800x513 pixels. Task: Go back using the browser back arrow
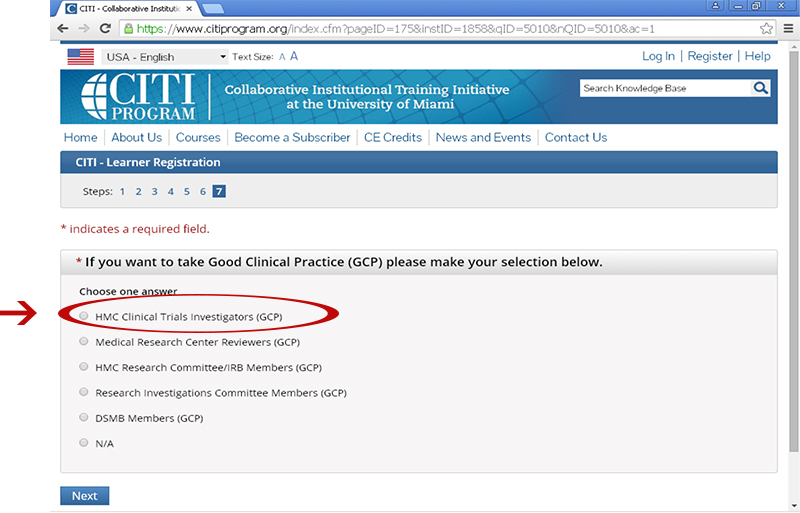63,29
